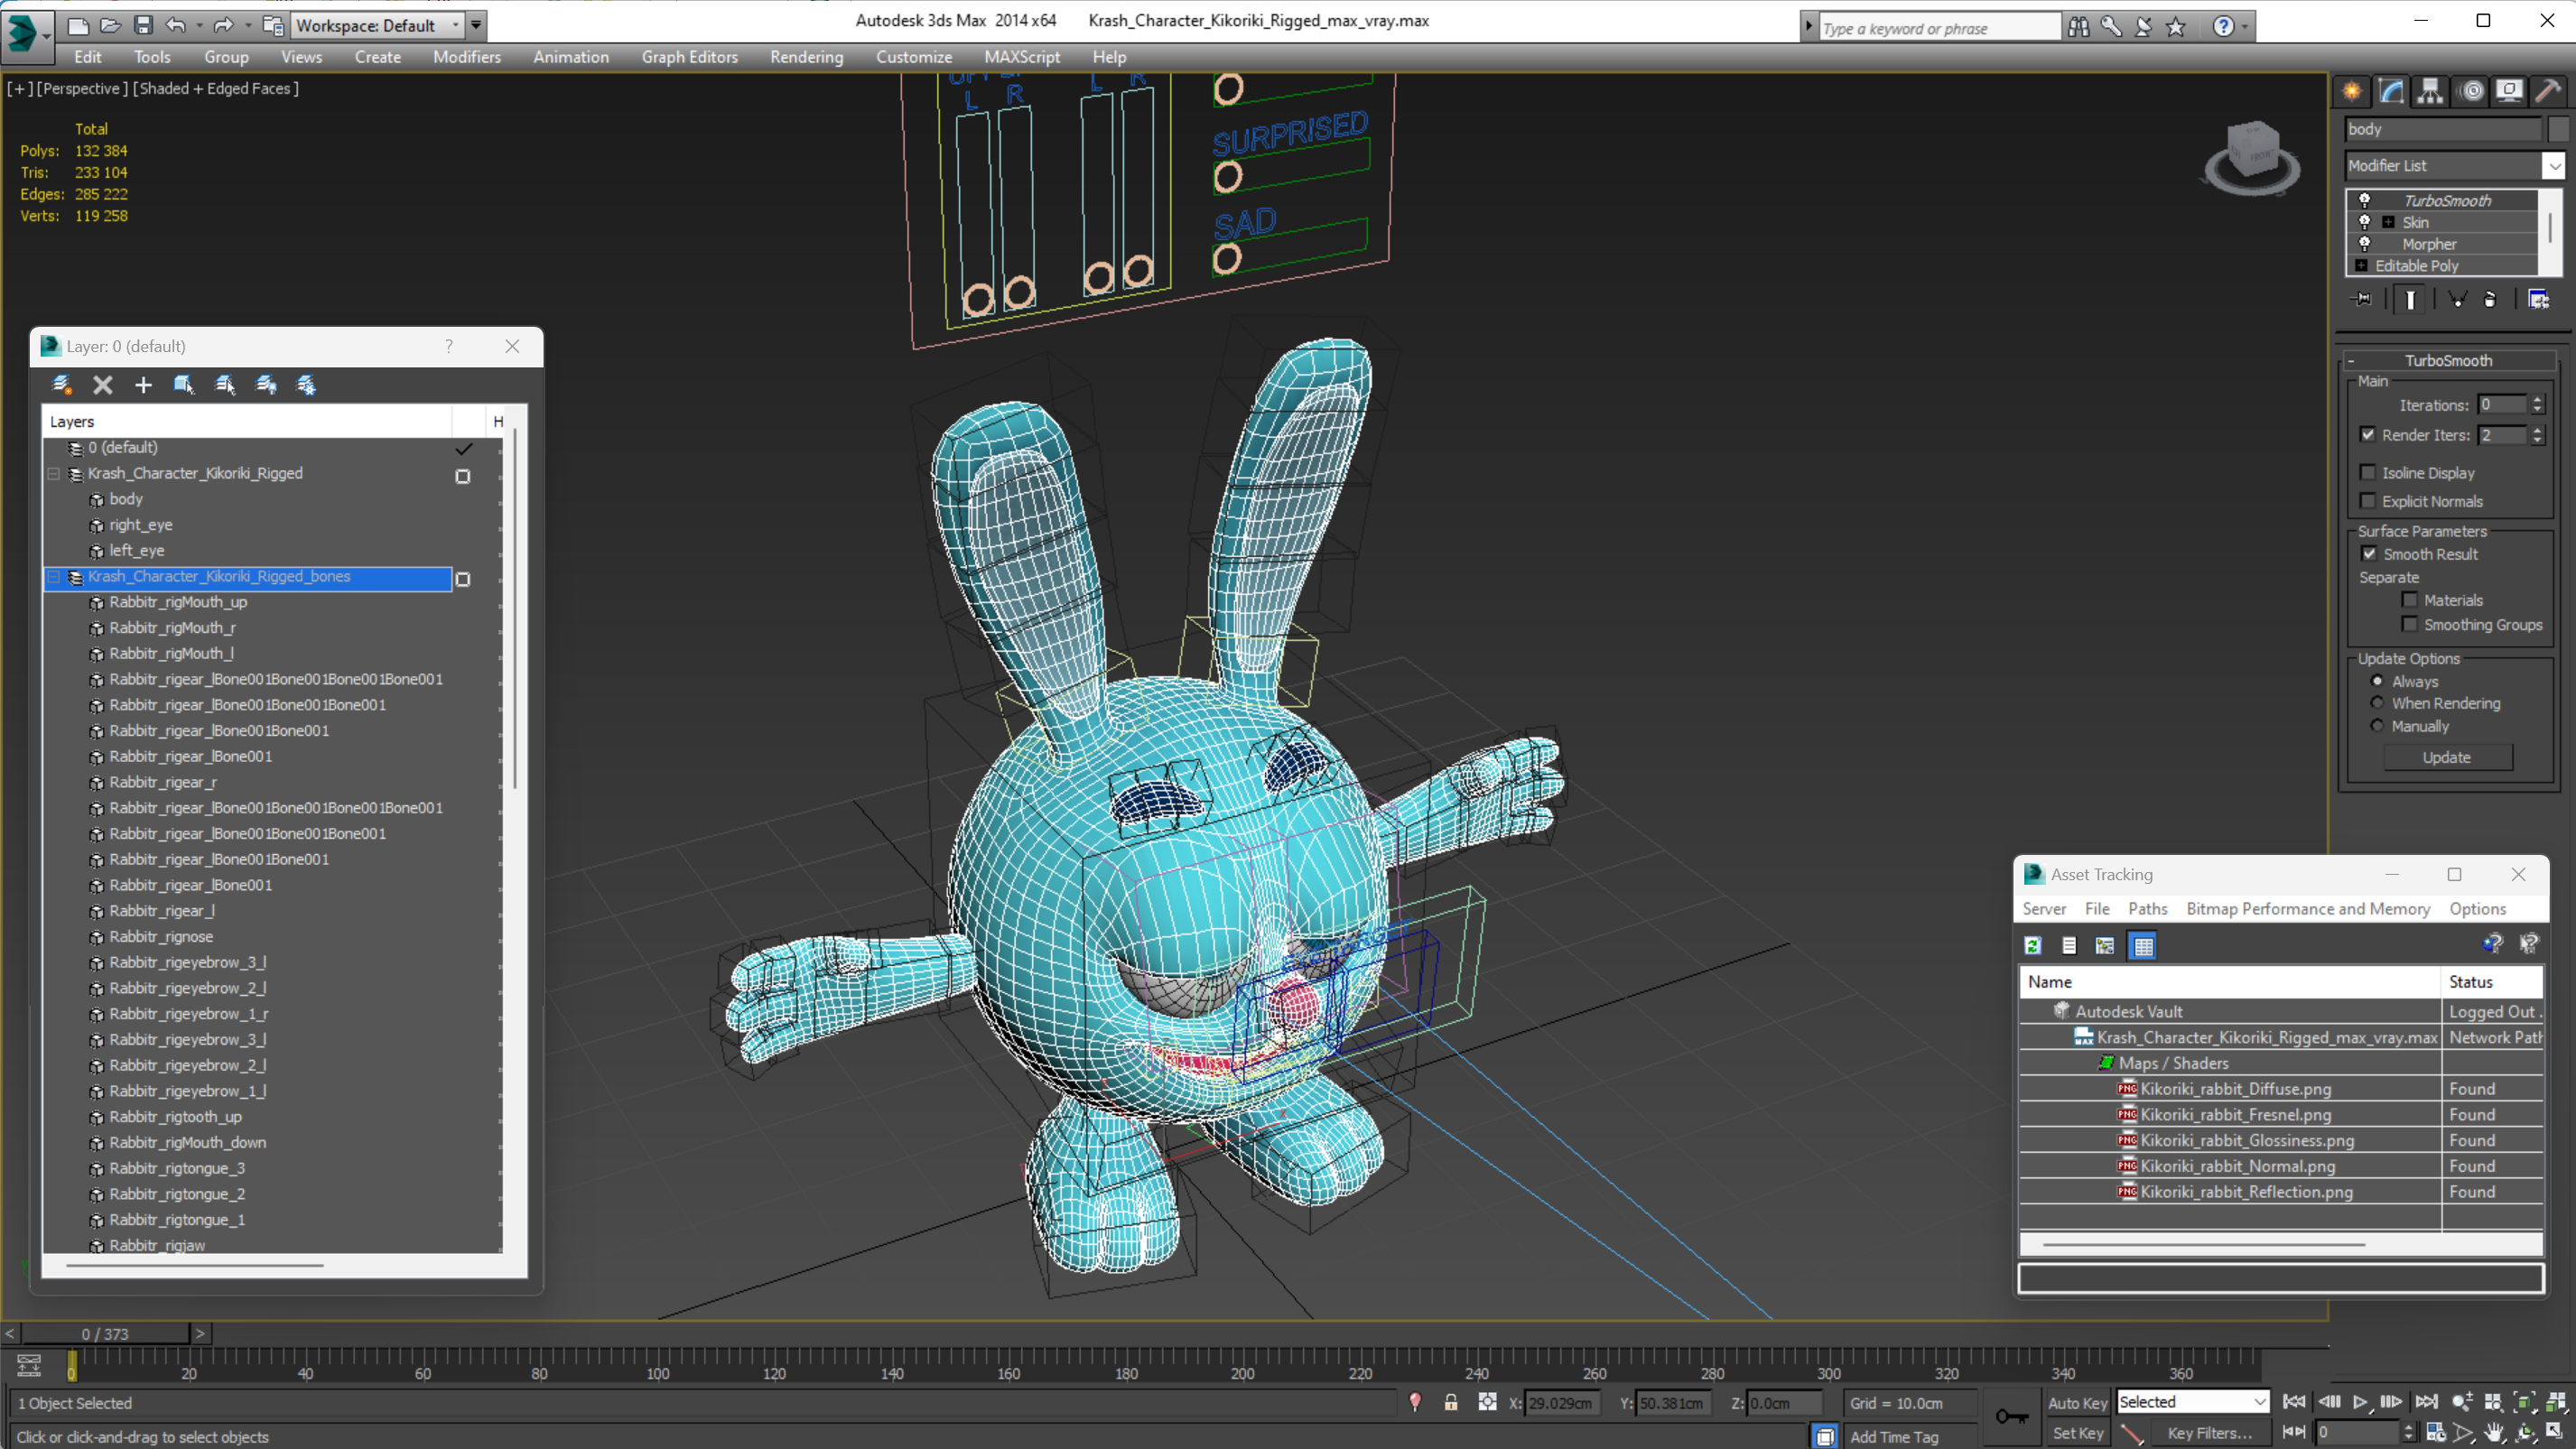Enable Separate by Materials checkbox

pos(2410,600)
